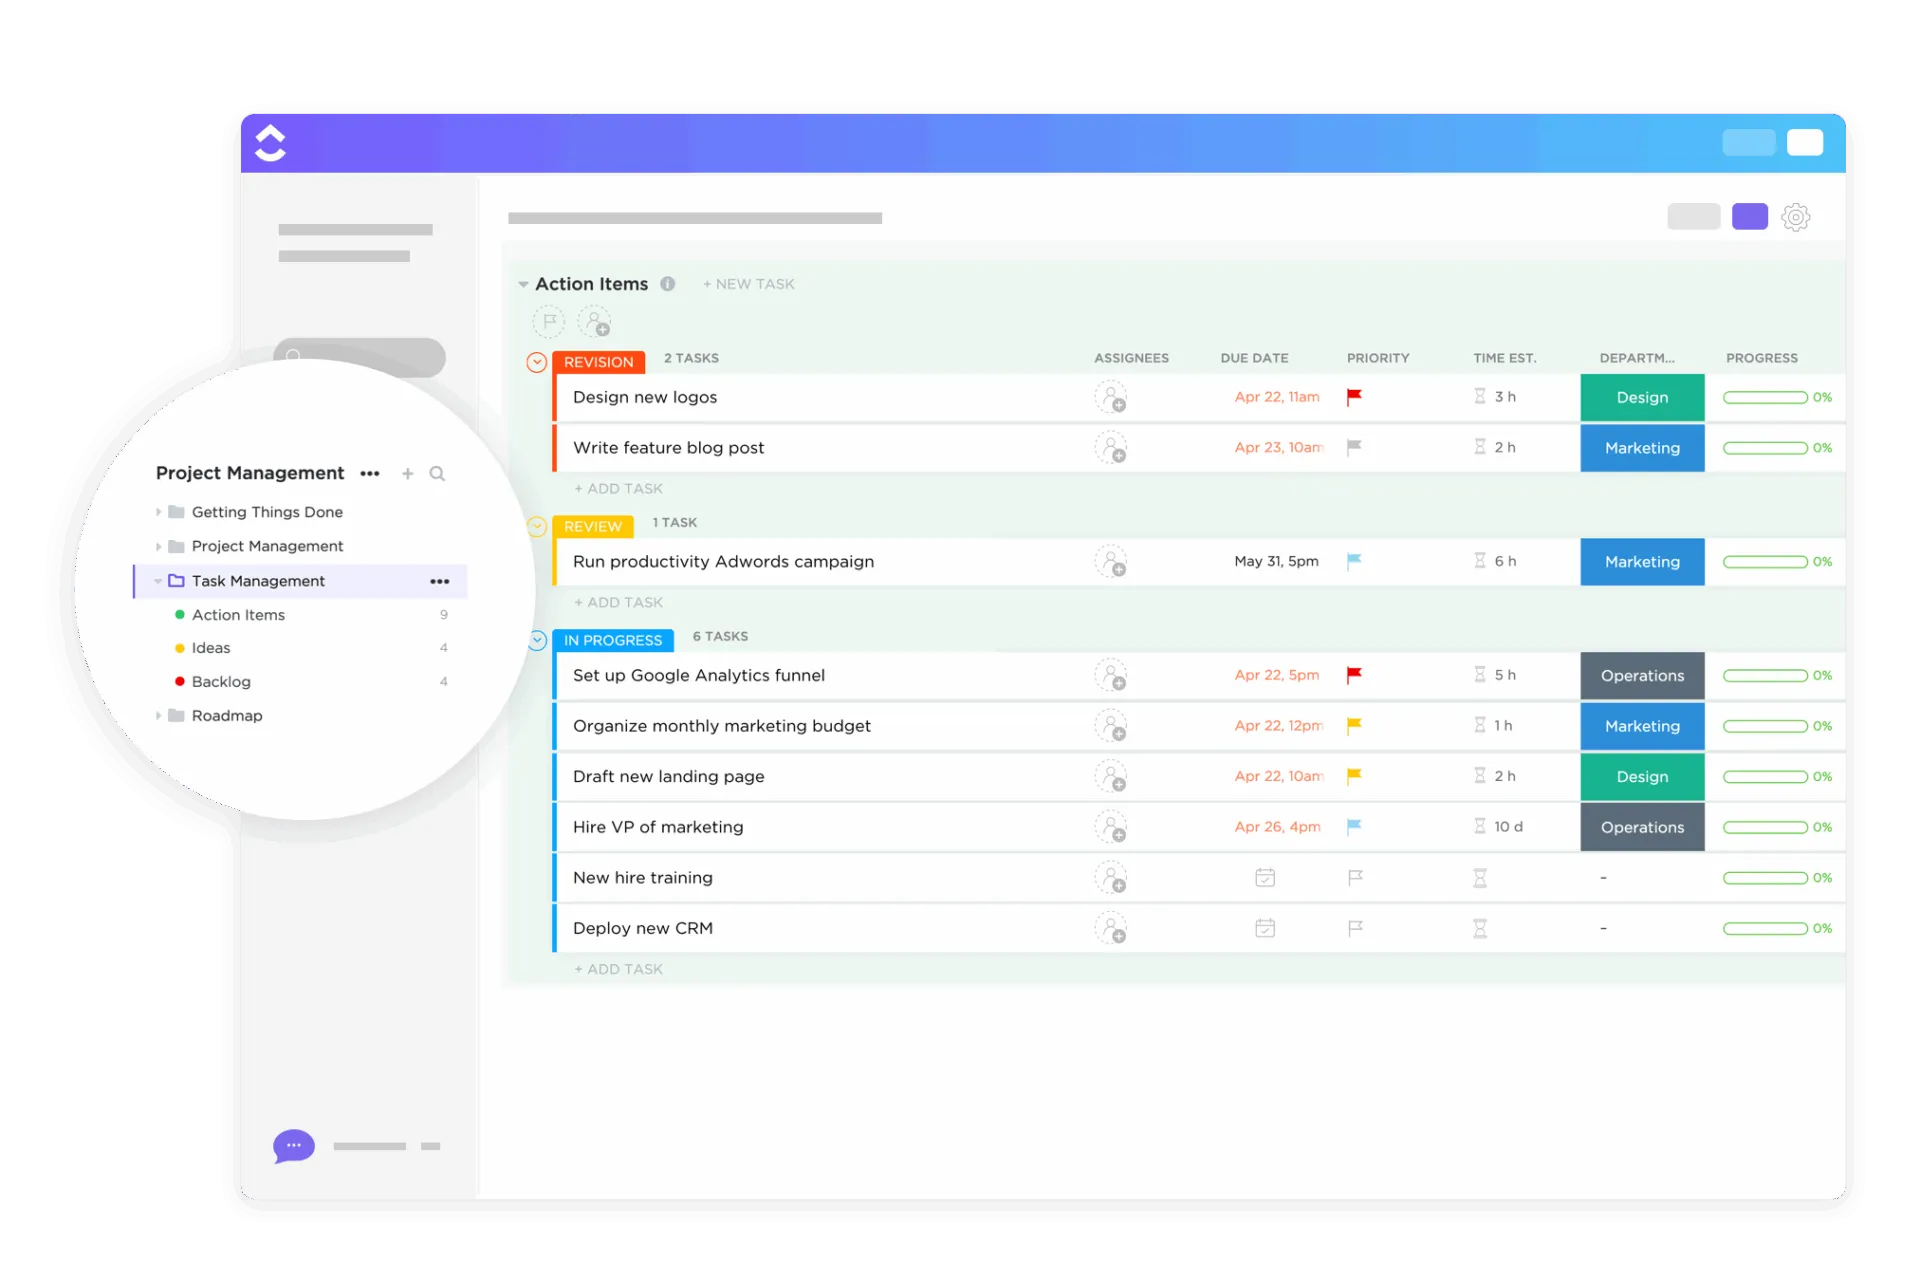
Task: Assign someone to Design new logos
Action: click(x=1110, y=397)
